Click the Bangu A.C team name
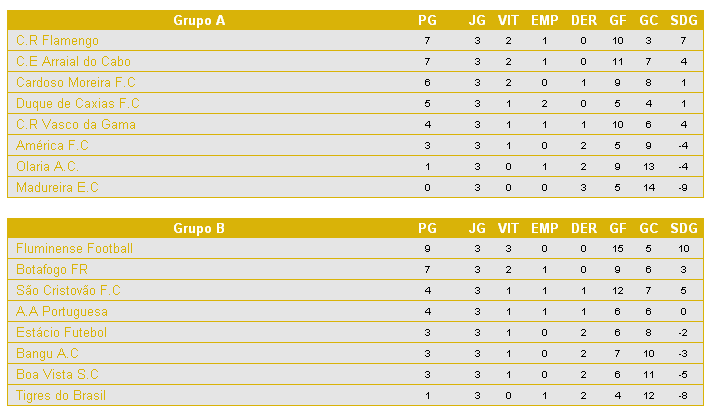This screenshot has width=711, height=411. 47,353
